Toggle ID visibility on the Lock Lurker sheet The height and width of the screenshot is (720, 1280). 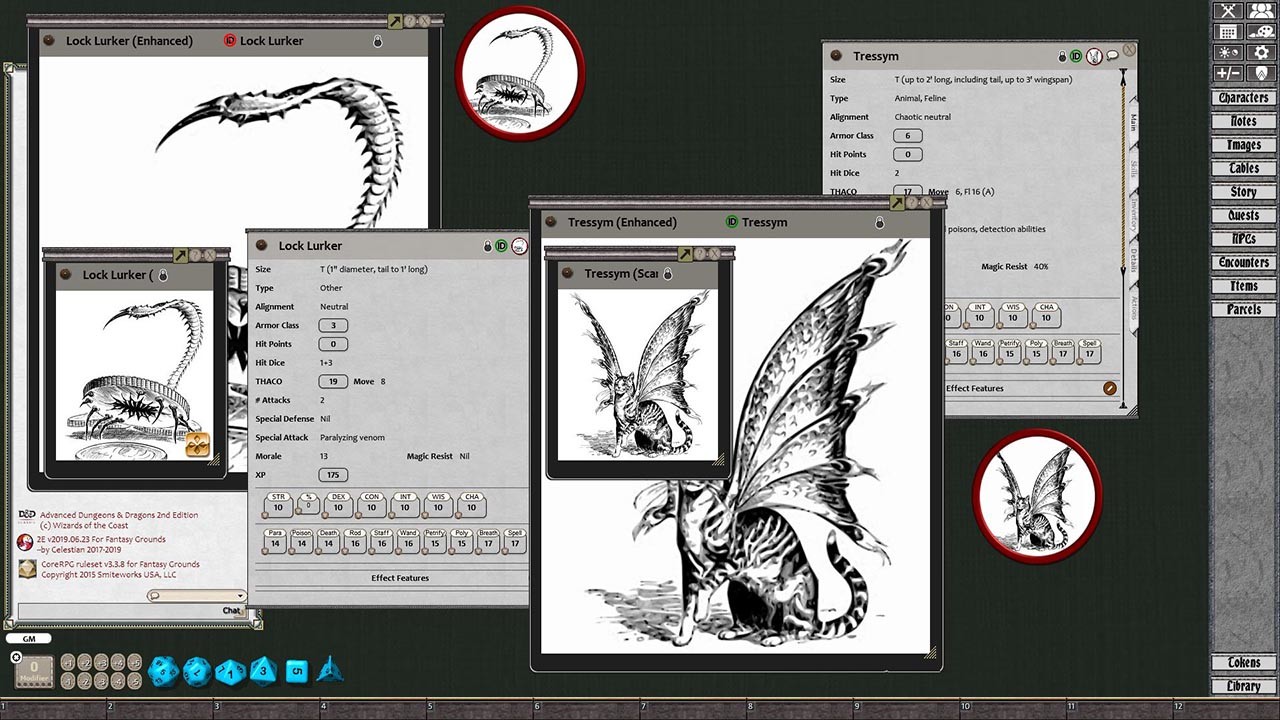point(500,246)
